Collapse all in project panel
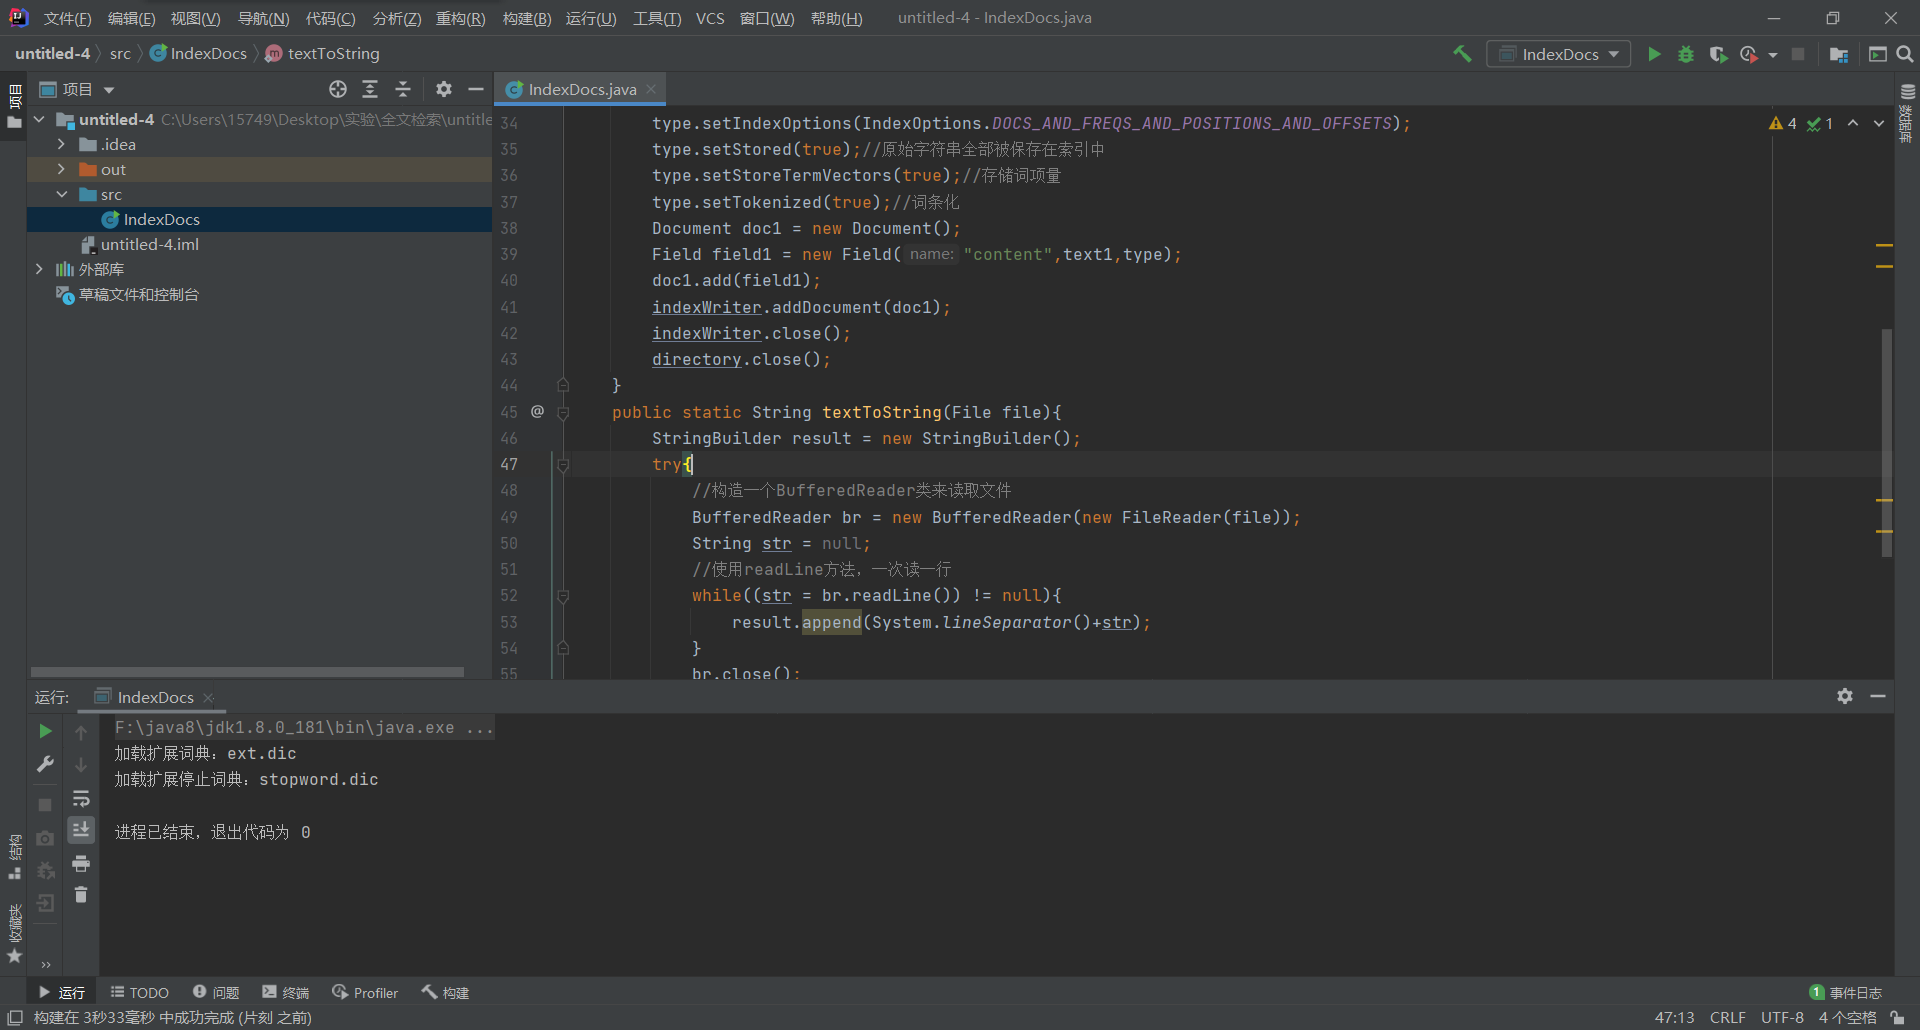The width and height of the screenshot is (1920, 1030). 403,89
